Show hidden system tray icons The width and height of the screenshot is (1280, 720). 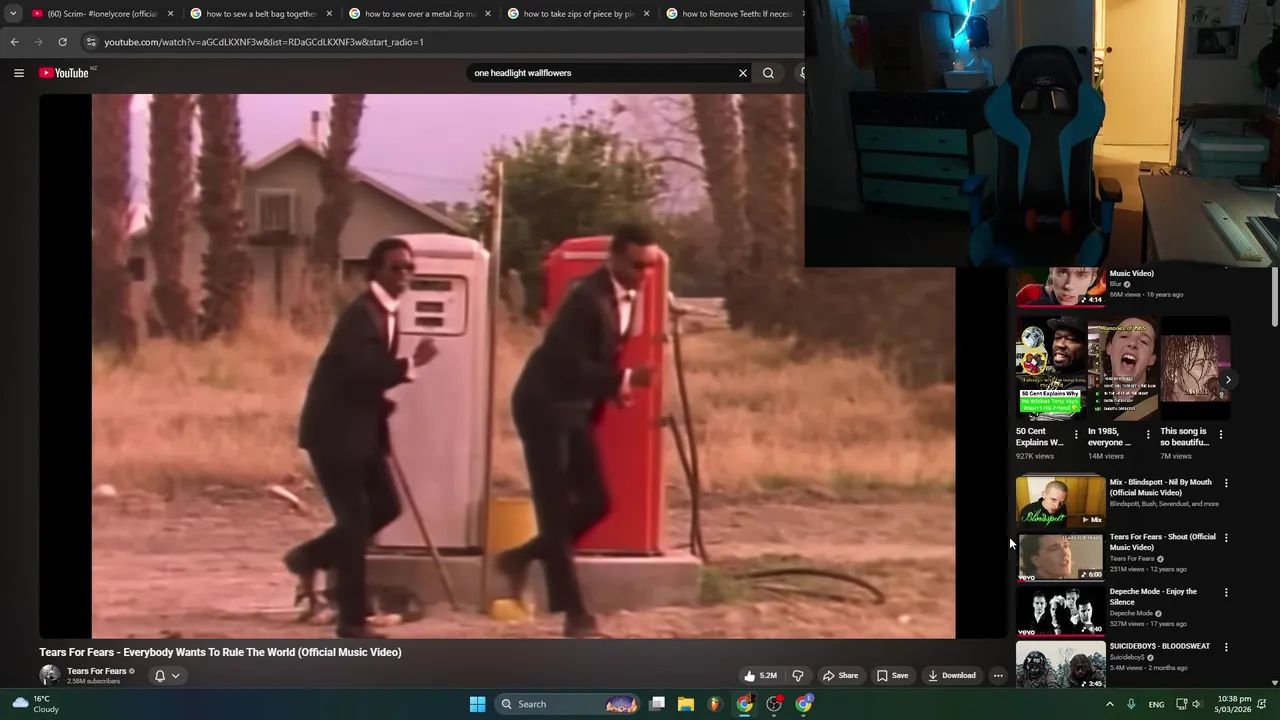1109,704
